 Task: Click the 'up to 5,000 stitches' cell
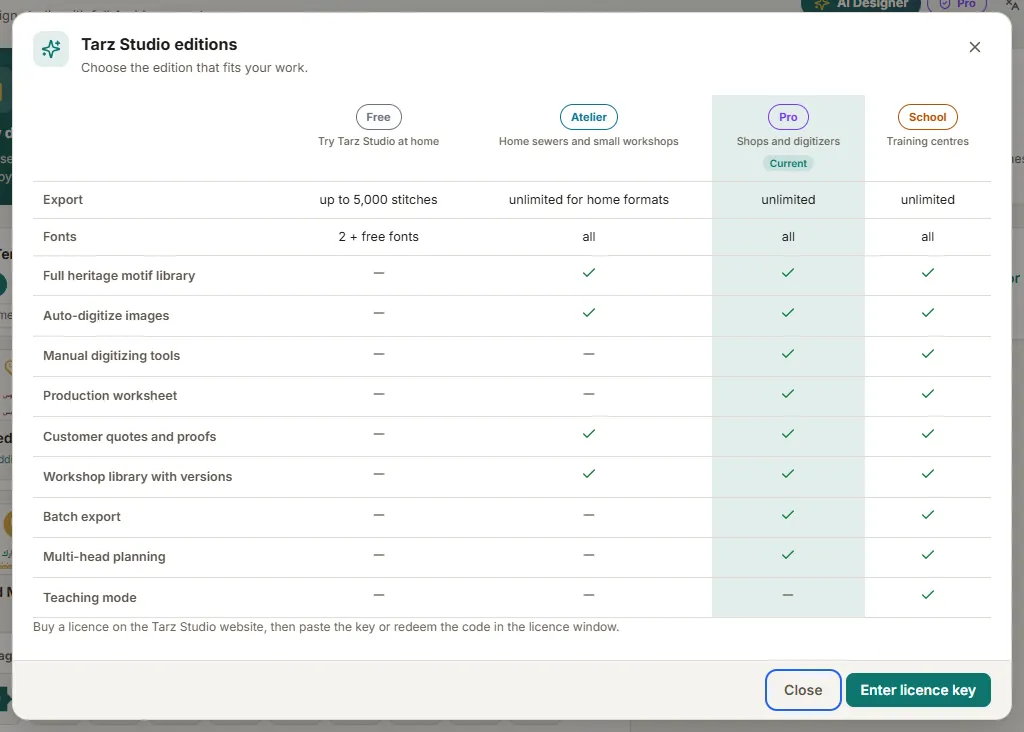(x=378, y=200)
